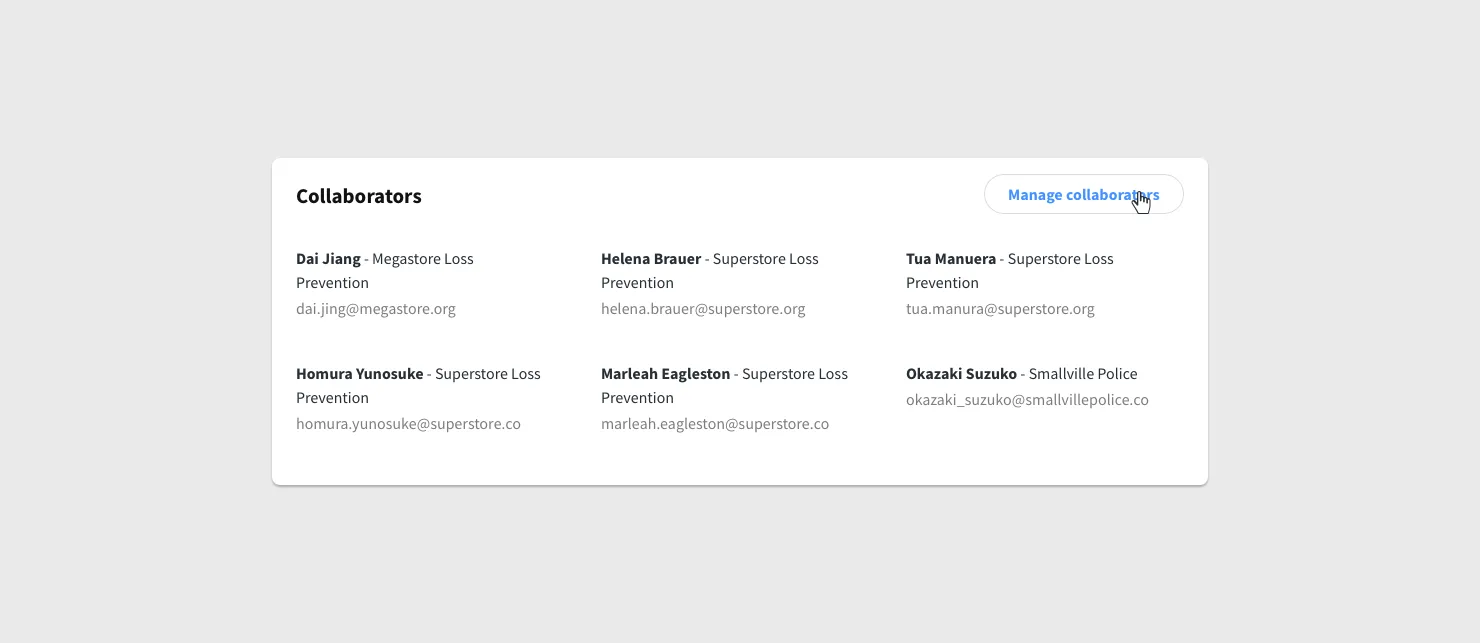The image size is (1480, 643).
Task: Click the Manage collaborators button
Action: [x=1083, y=195]
